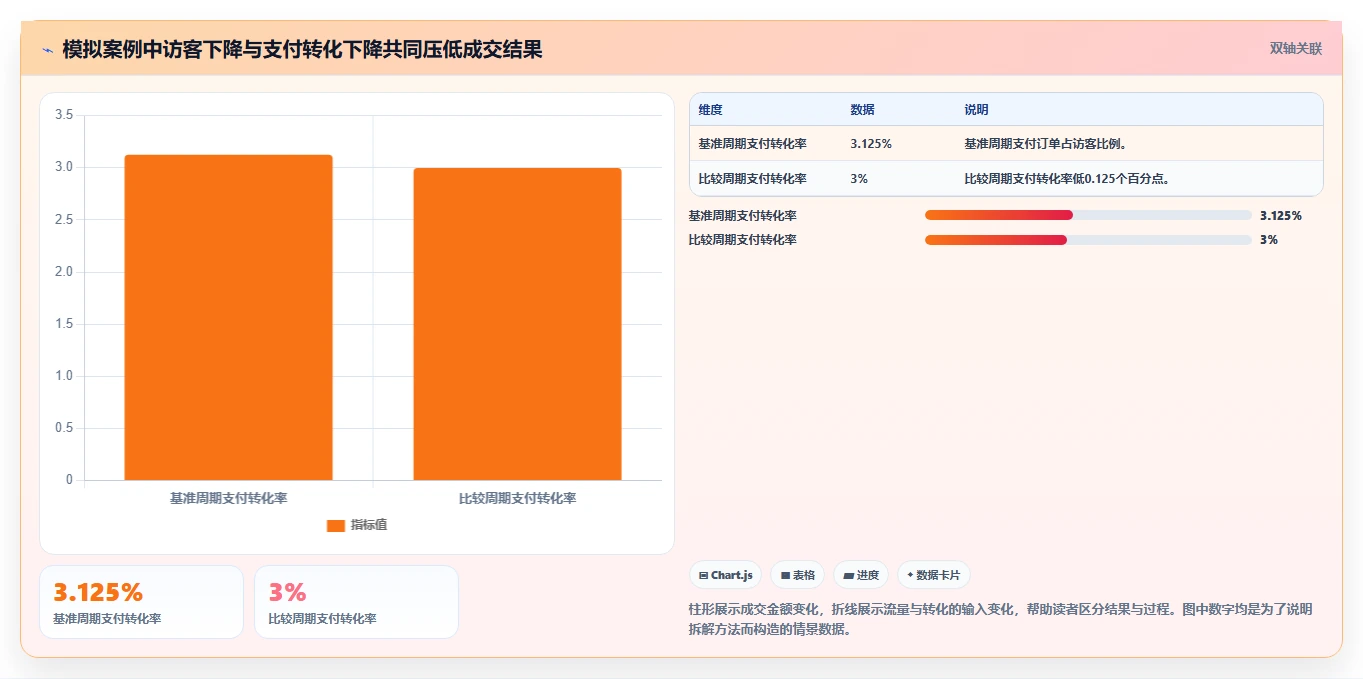Click x-axis label 比较周期支付转化率
The image size is (1363, 679).
coord(517,498)
